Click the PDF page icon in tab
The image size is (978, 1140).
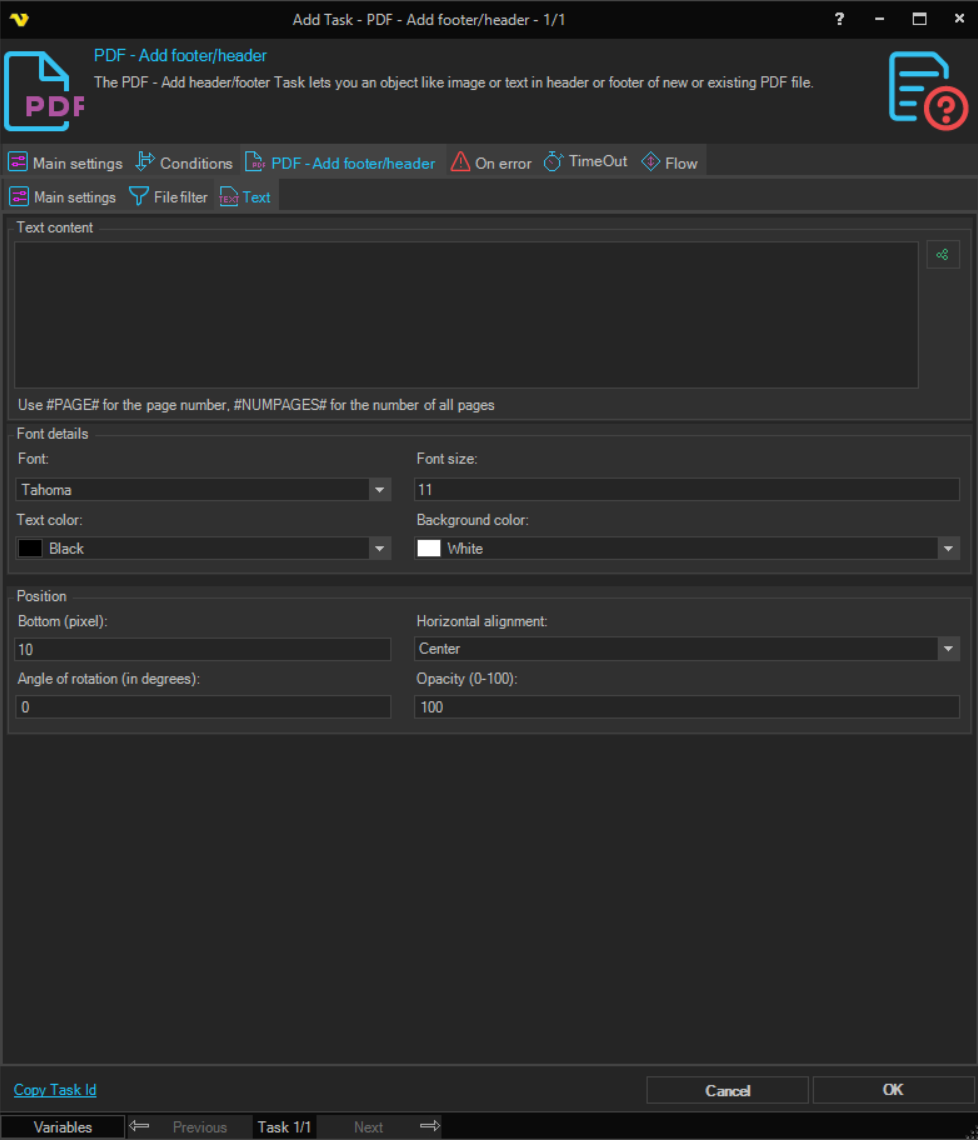[x=254, y=161]
